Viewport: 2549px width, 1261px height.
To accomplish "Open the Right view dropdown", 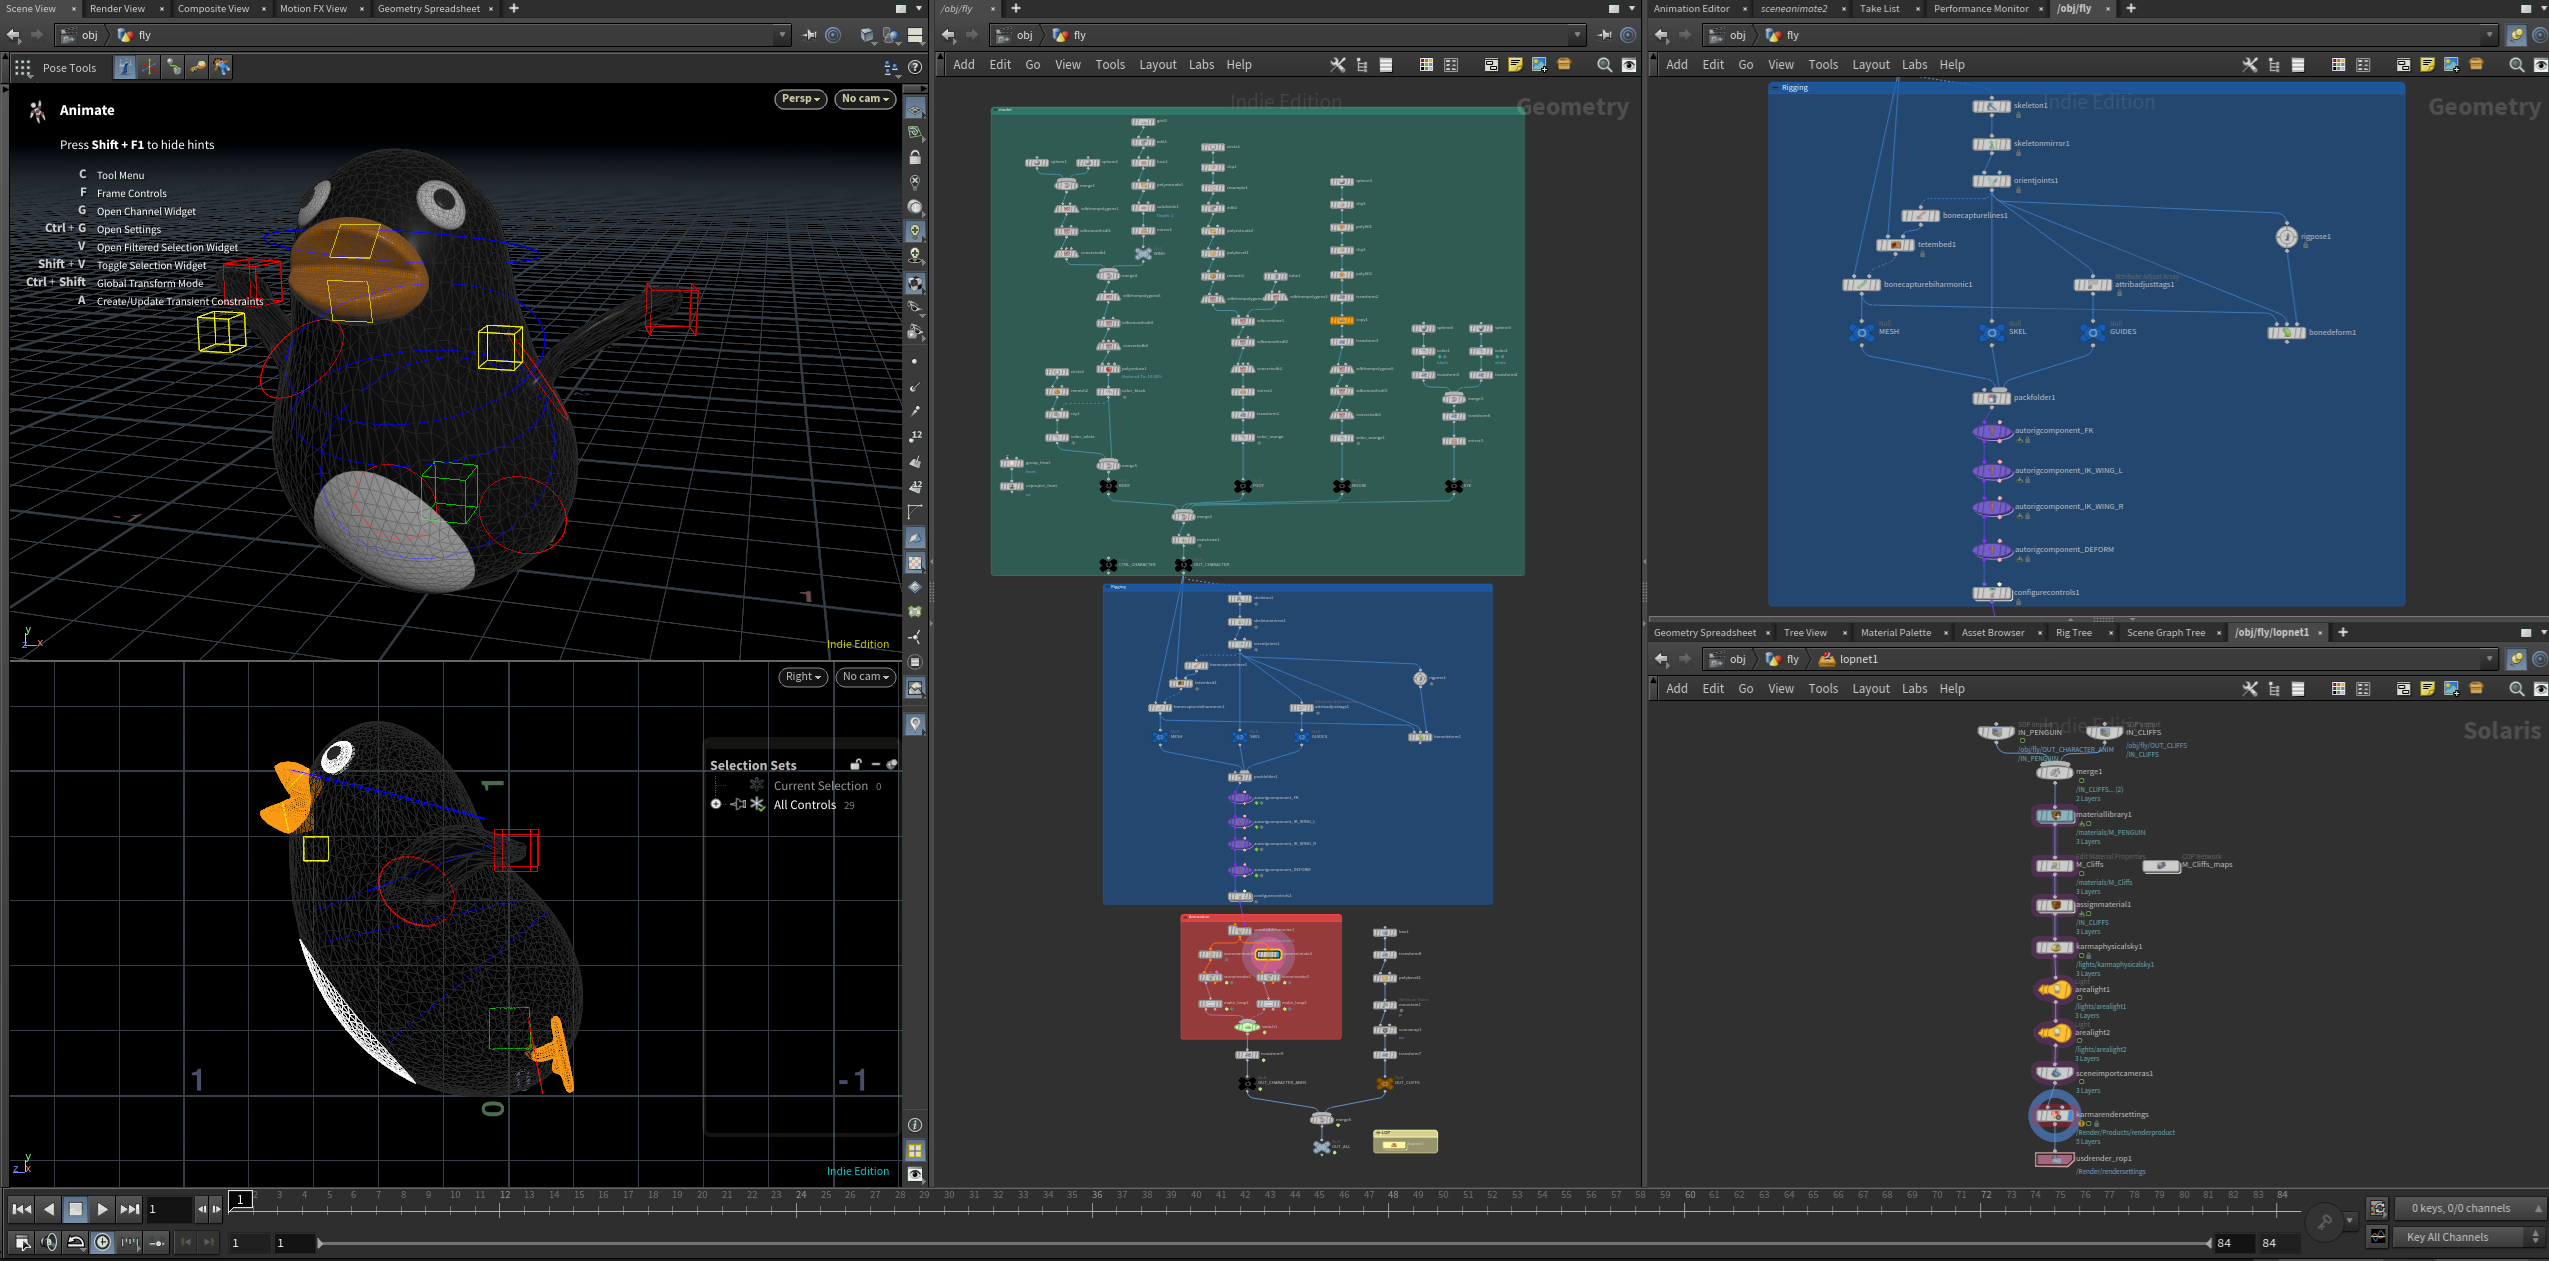I will click(803, 677).
